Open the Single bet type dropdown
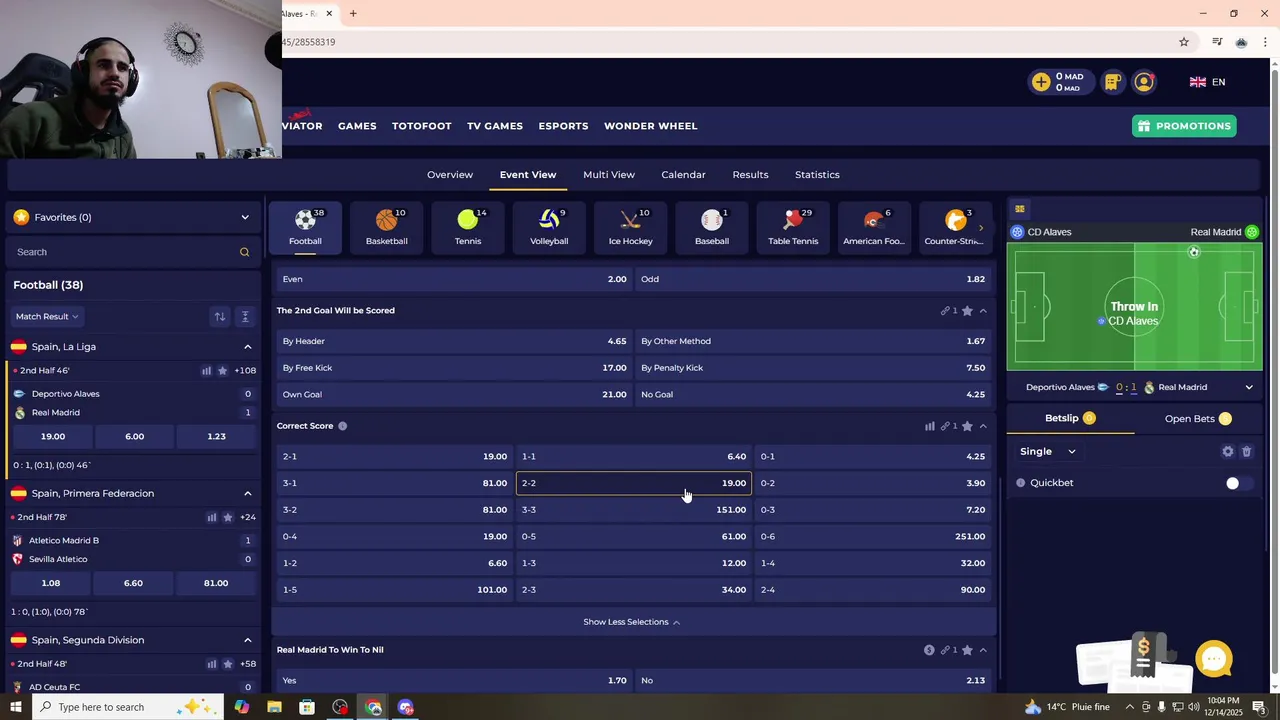1280x720 pixels. 1048,452
